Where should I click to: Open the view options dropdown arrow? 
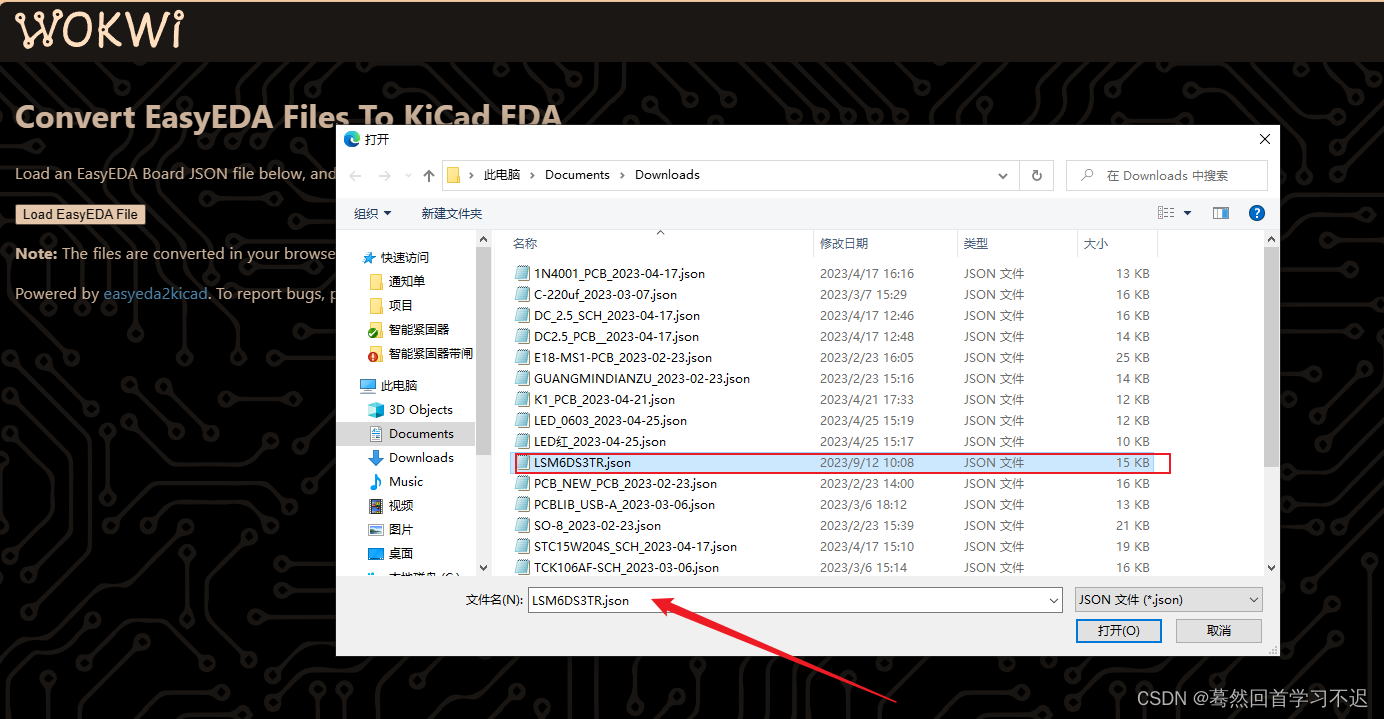pyautogui.click(x=1188, y=213)
